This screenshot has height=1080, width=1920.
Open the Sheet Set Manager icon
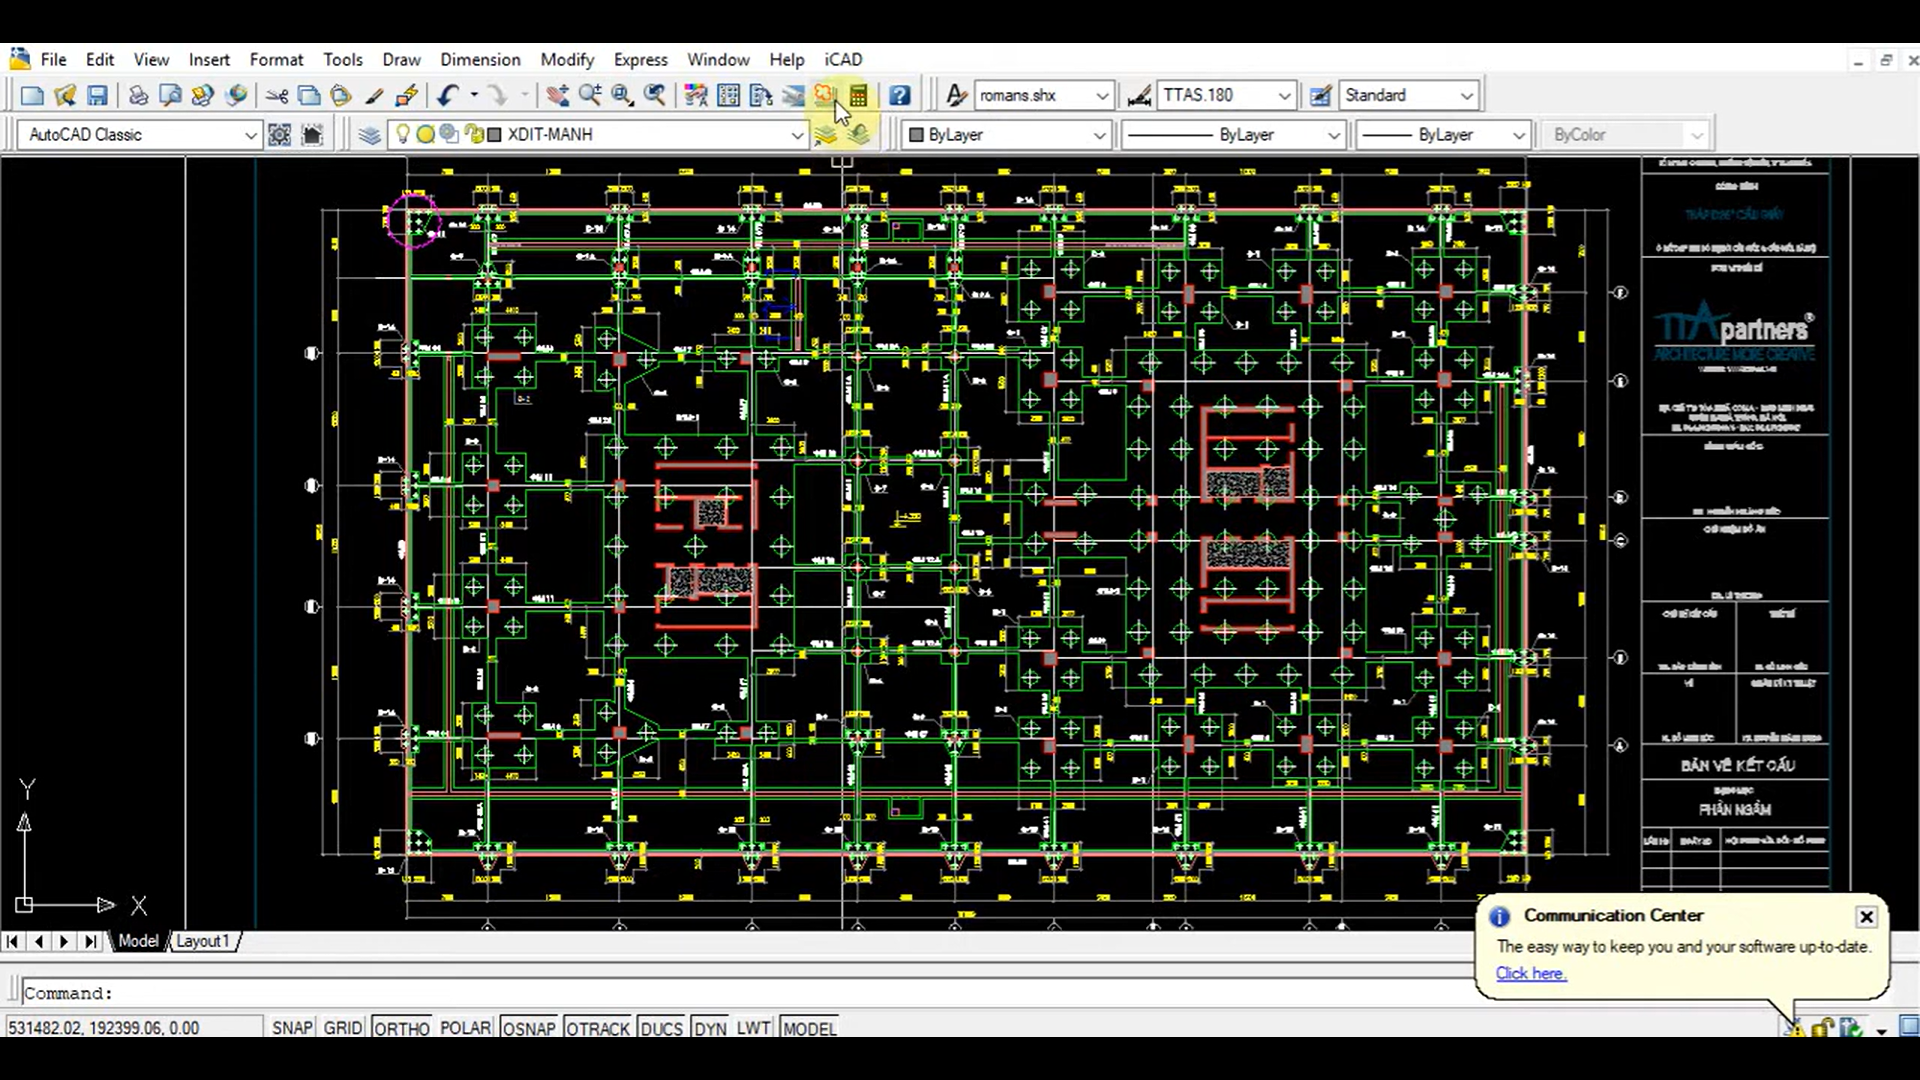point(793,96)
